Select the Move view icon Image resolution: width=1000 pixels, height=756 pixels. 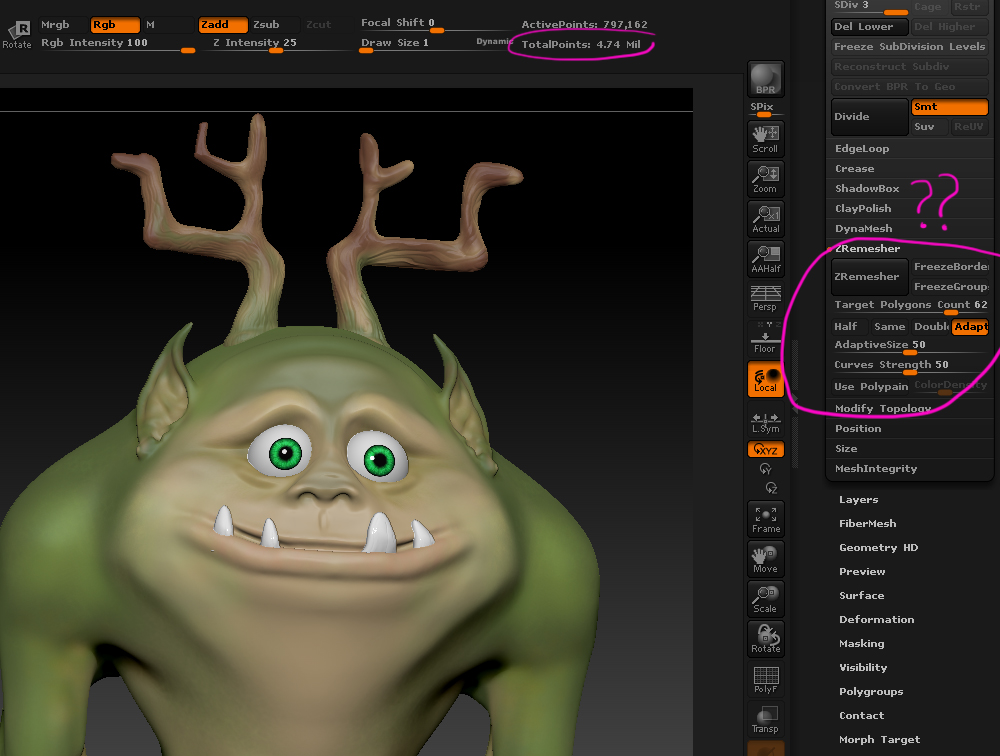click(765, 559)
